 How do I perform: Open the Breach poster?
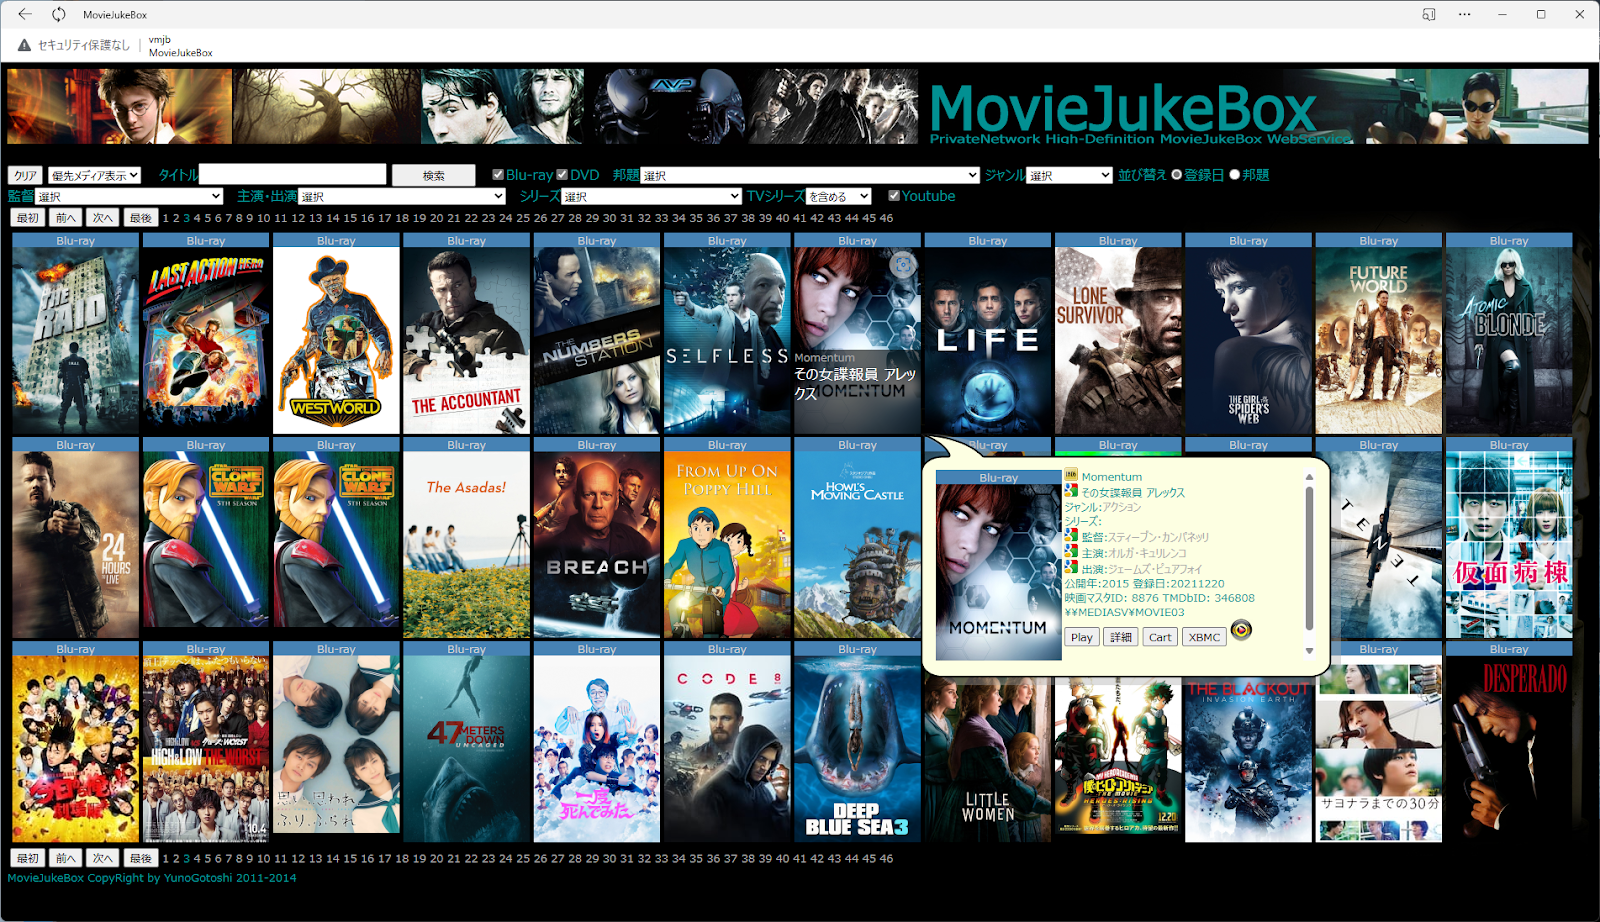597,544
